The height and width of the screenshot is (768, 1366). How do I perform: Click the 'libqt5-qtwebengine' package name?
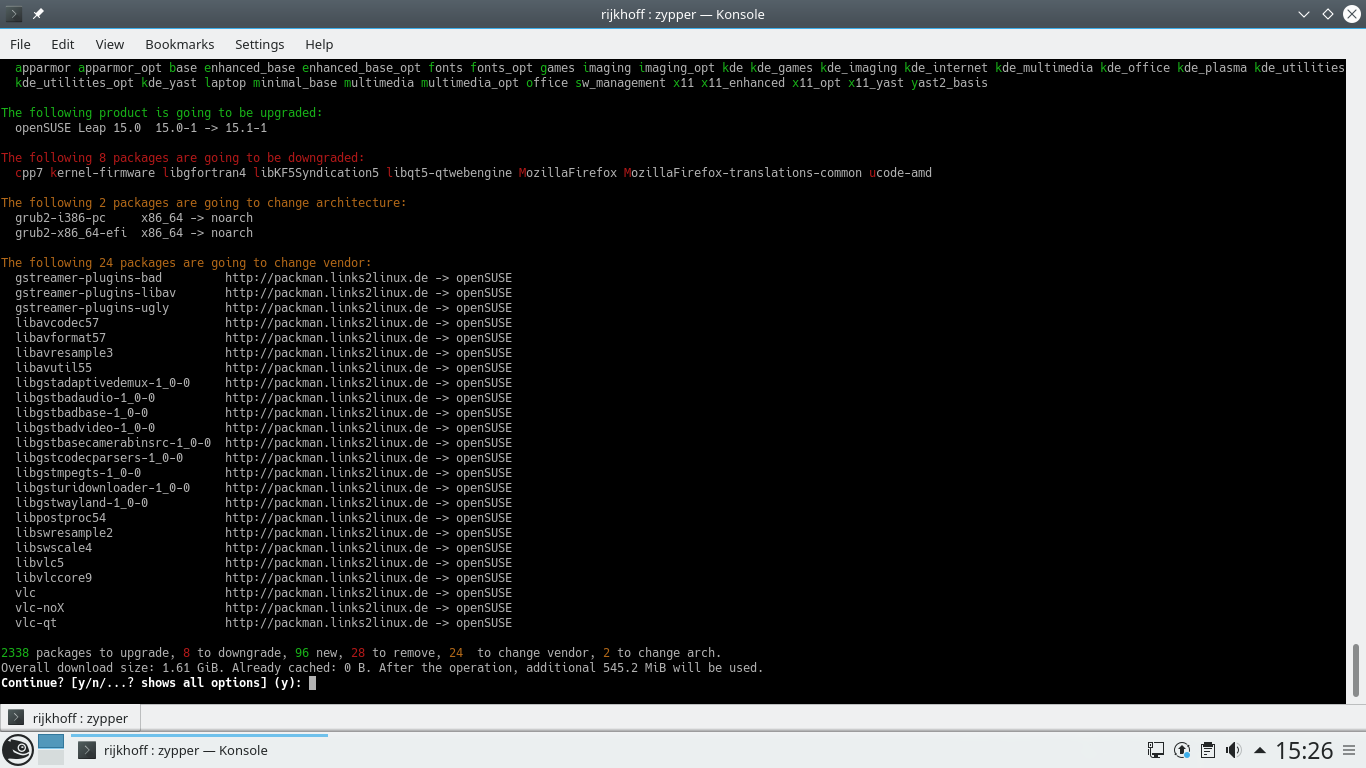point(449,173)
